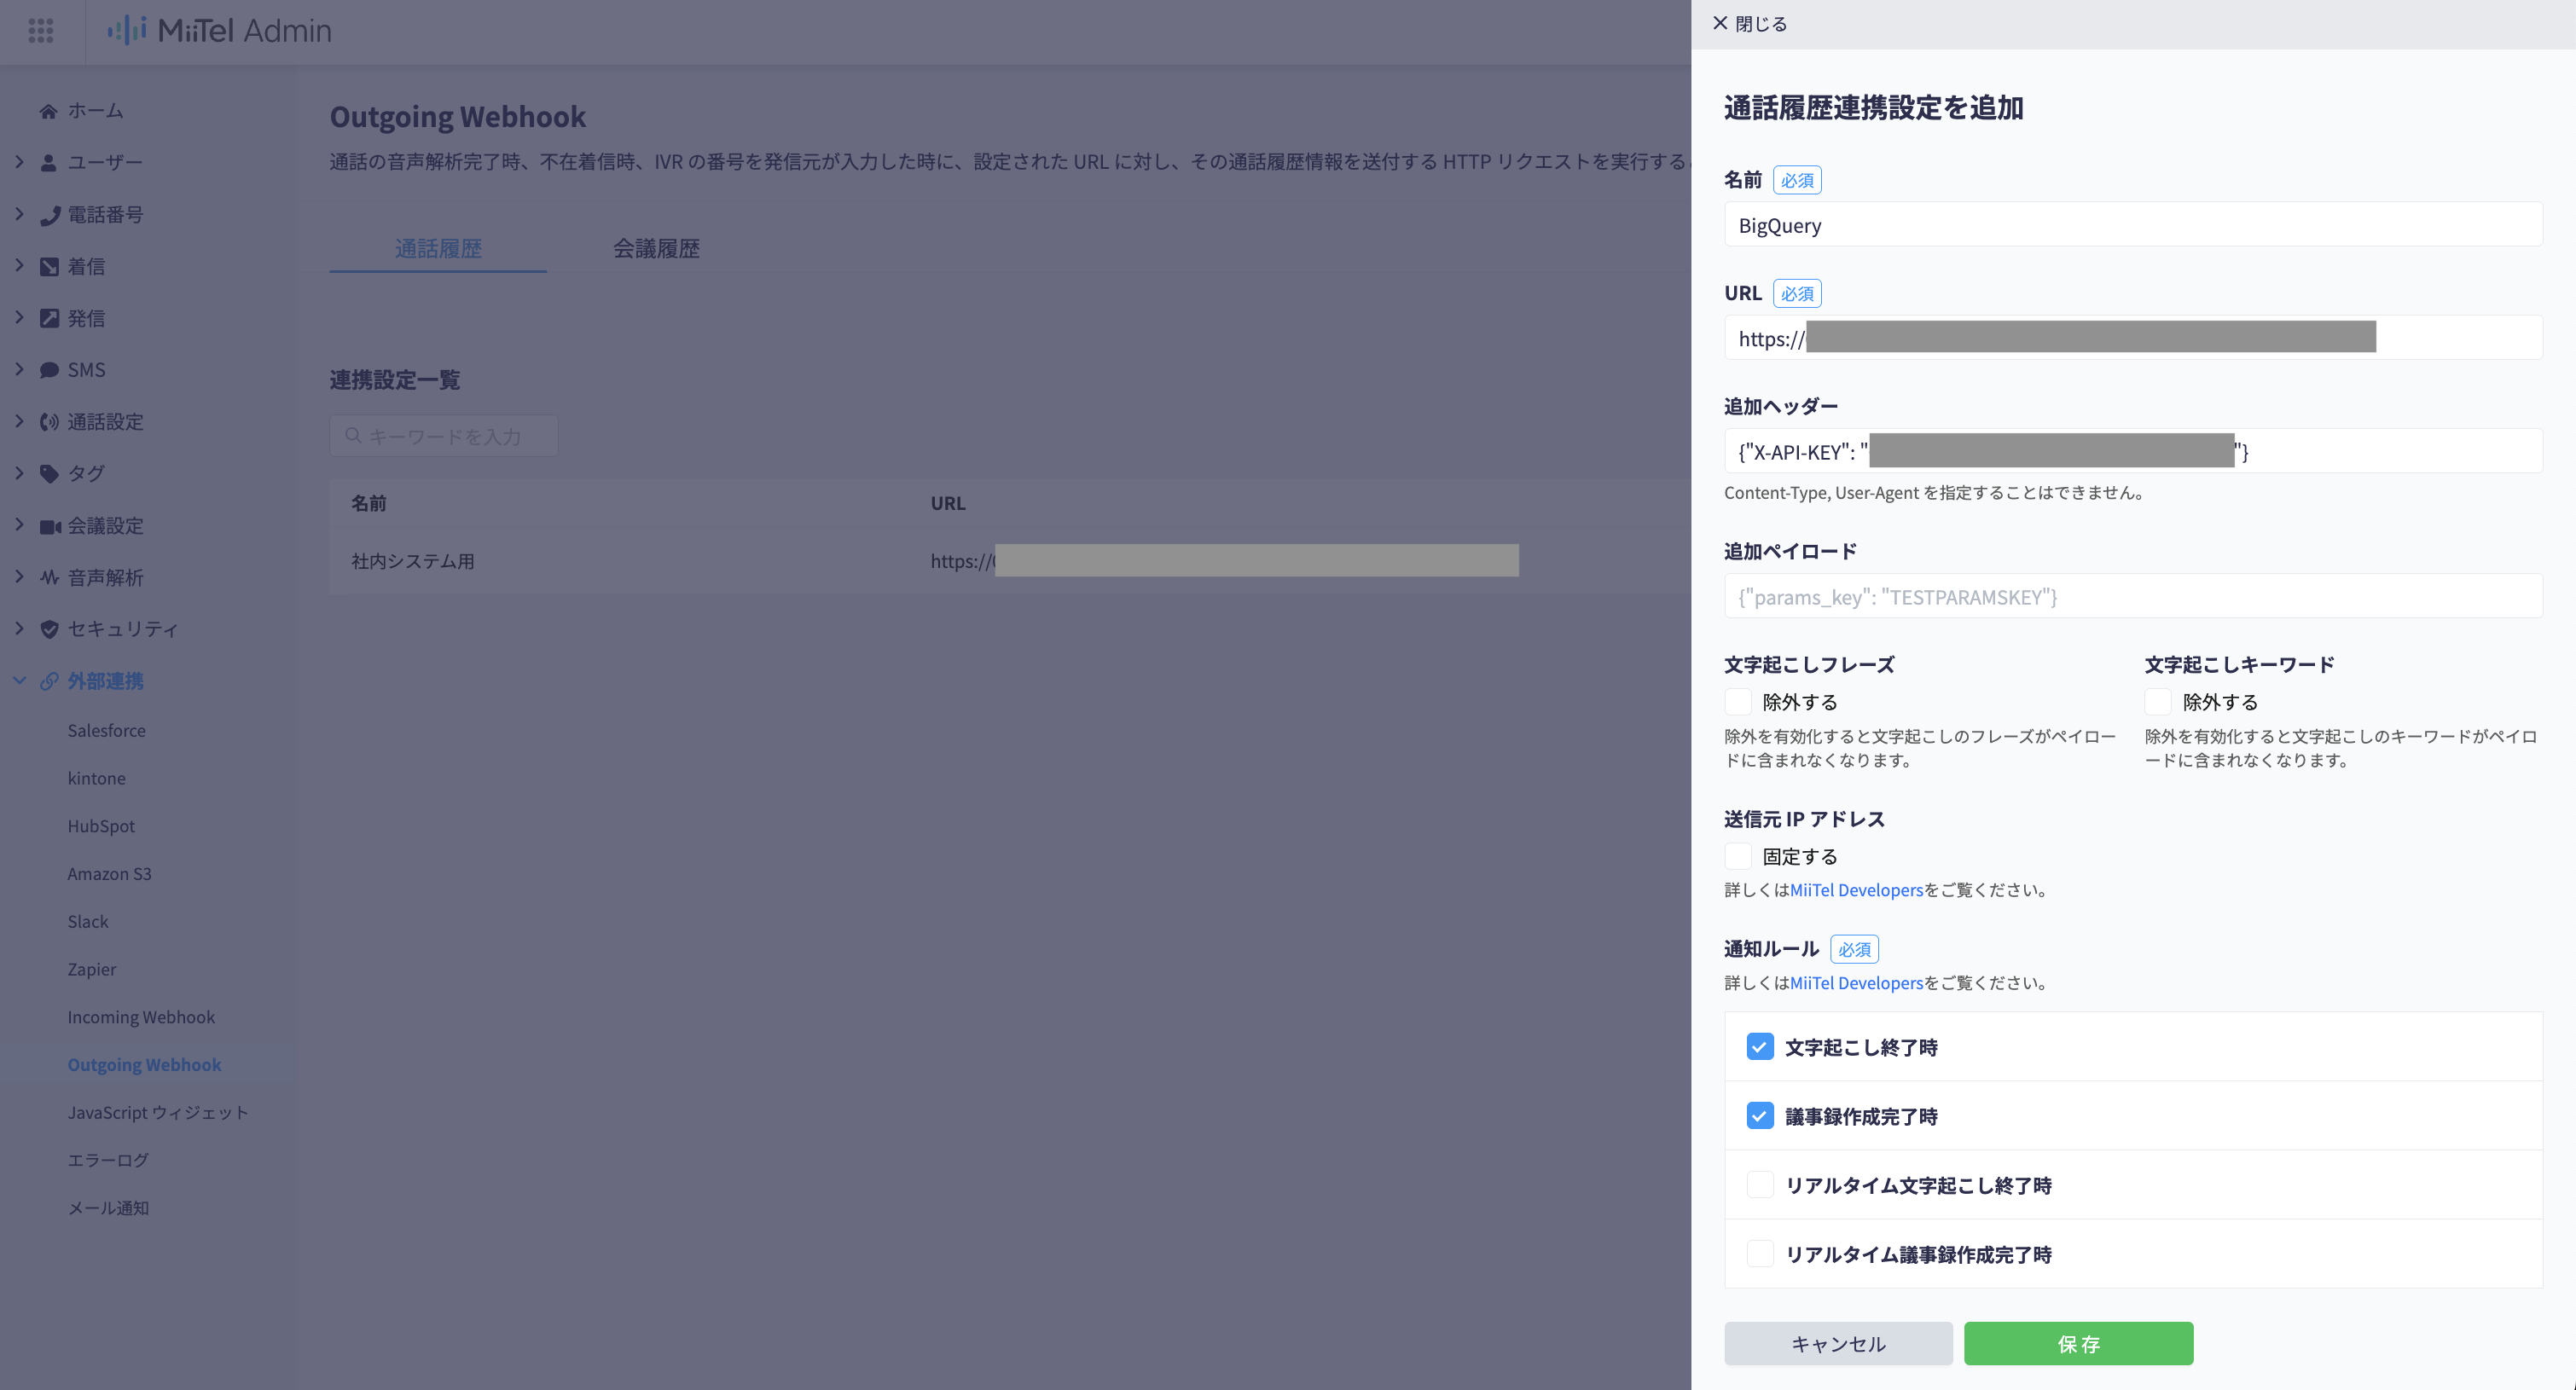
Task: Open Incoming Webhook in sidebar menu
Action: pyautogui.click(x=141, y=1017)
